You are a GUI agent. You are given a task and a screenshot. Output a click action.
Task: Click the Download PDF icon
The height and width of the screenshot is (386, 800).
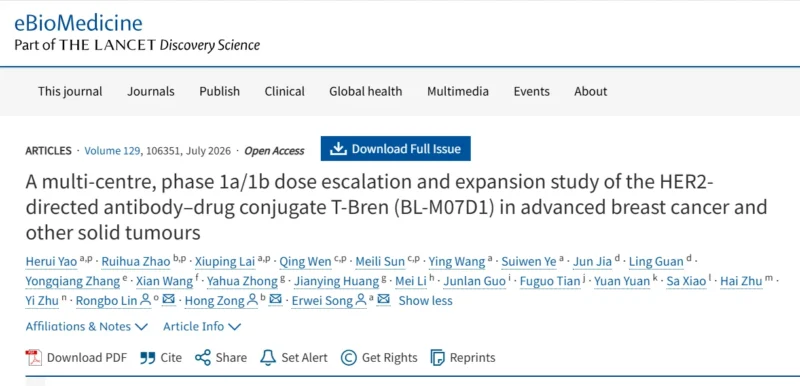coord(34,357)
